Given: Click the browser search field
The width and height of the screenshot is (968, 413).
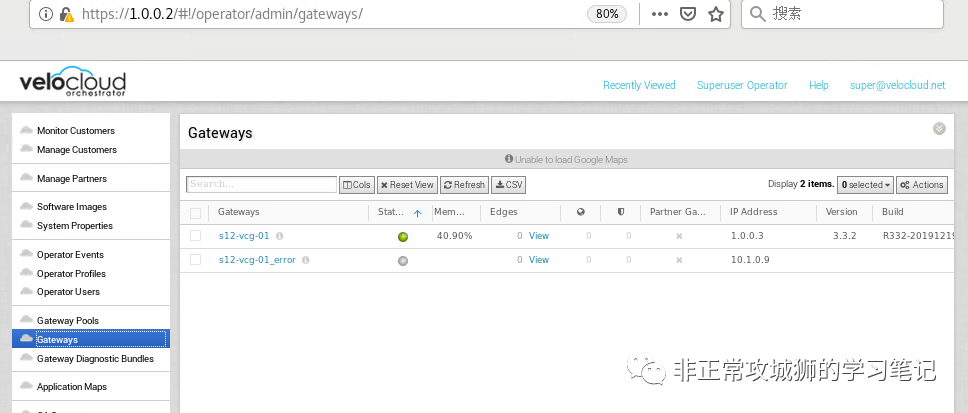Looking at the screenshot, I should point(842,14).
